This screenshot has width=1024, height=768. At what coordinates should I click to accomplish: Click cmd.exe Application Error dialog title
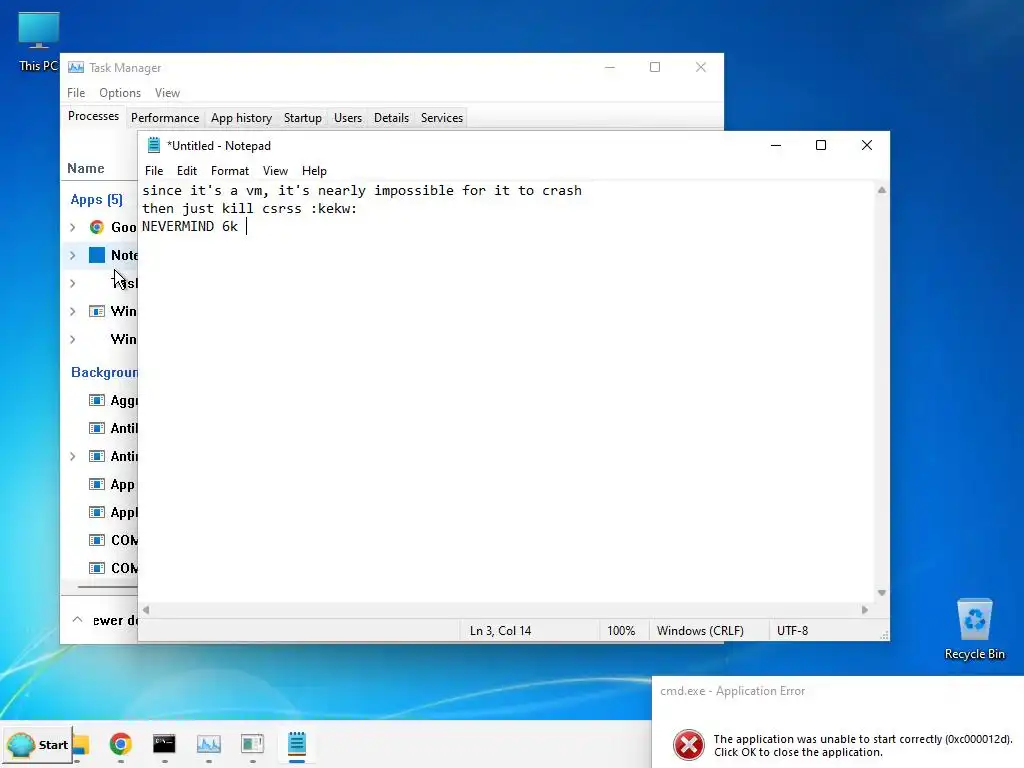coord(732,691)
